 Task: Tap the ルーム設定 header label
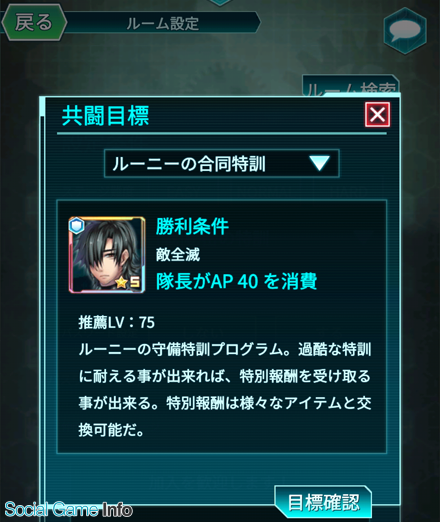coord(163,23)
